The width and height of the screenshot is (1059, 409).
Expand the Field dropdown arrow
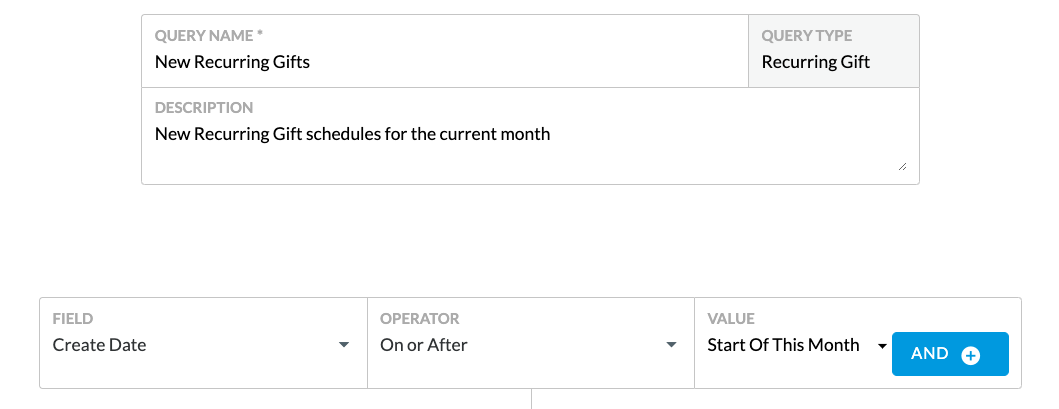pos(344,345)
